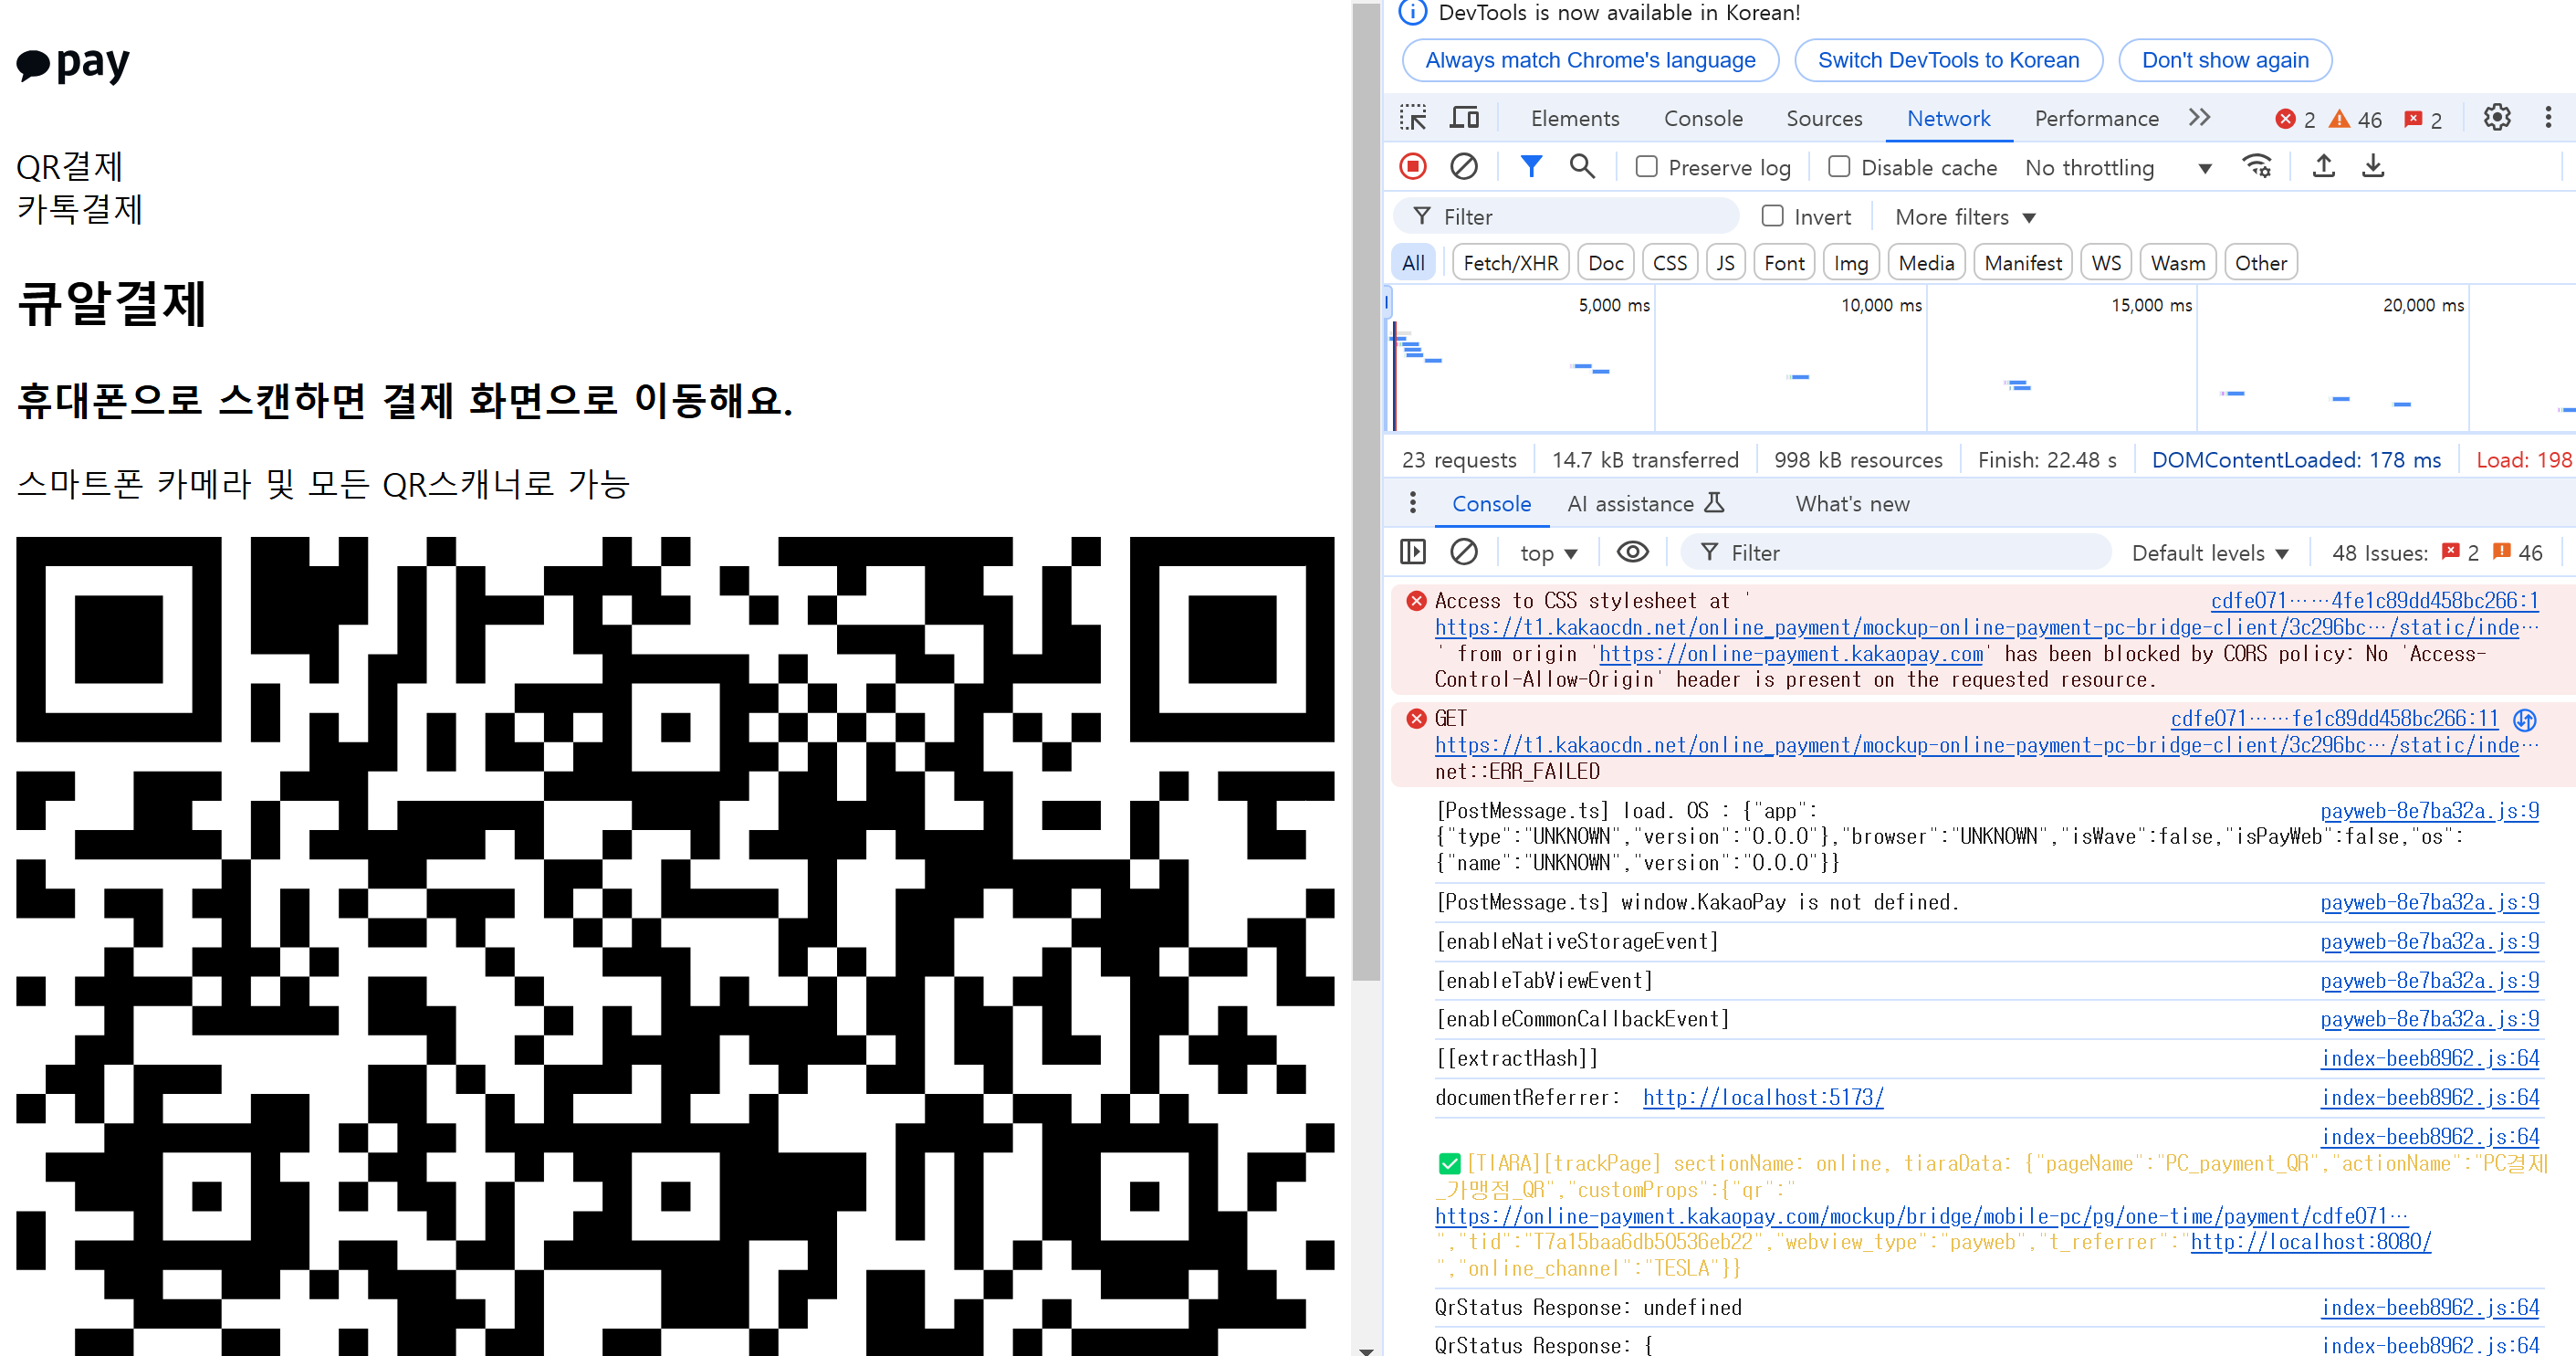
Task: Open the Default levels dropdown
Action: click(x=2210, y=553)
